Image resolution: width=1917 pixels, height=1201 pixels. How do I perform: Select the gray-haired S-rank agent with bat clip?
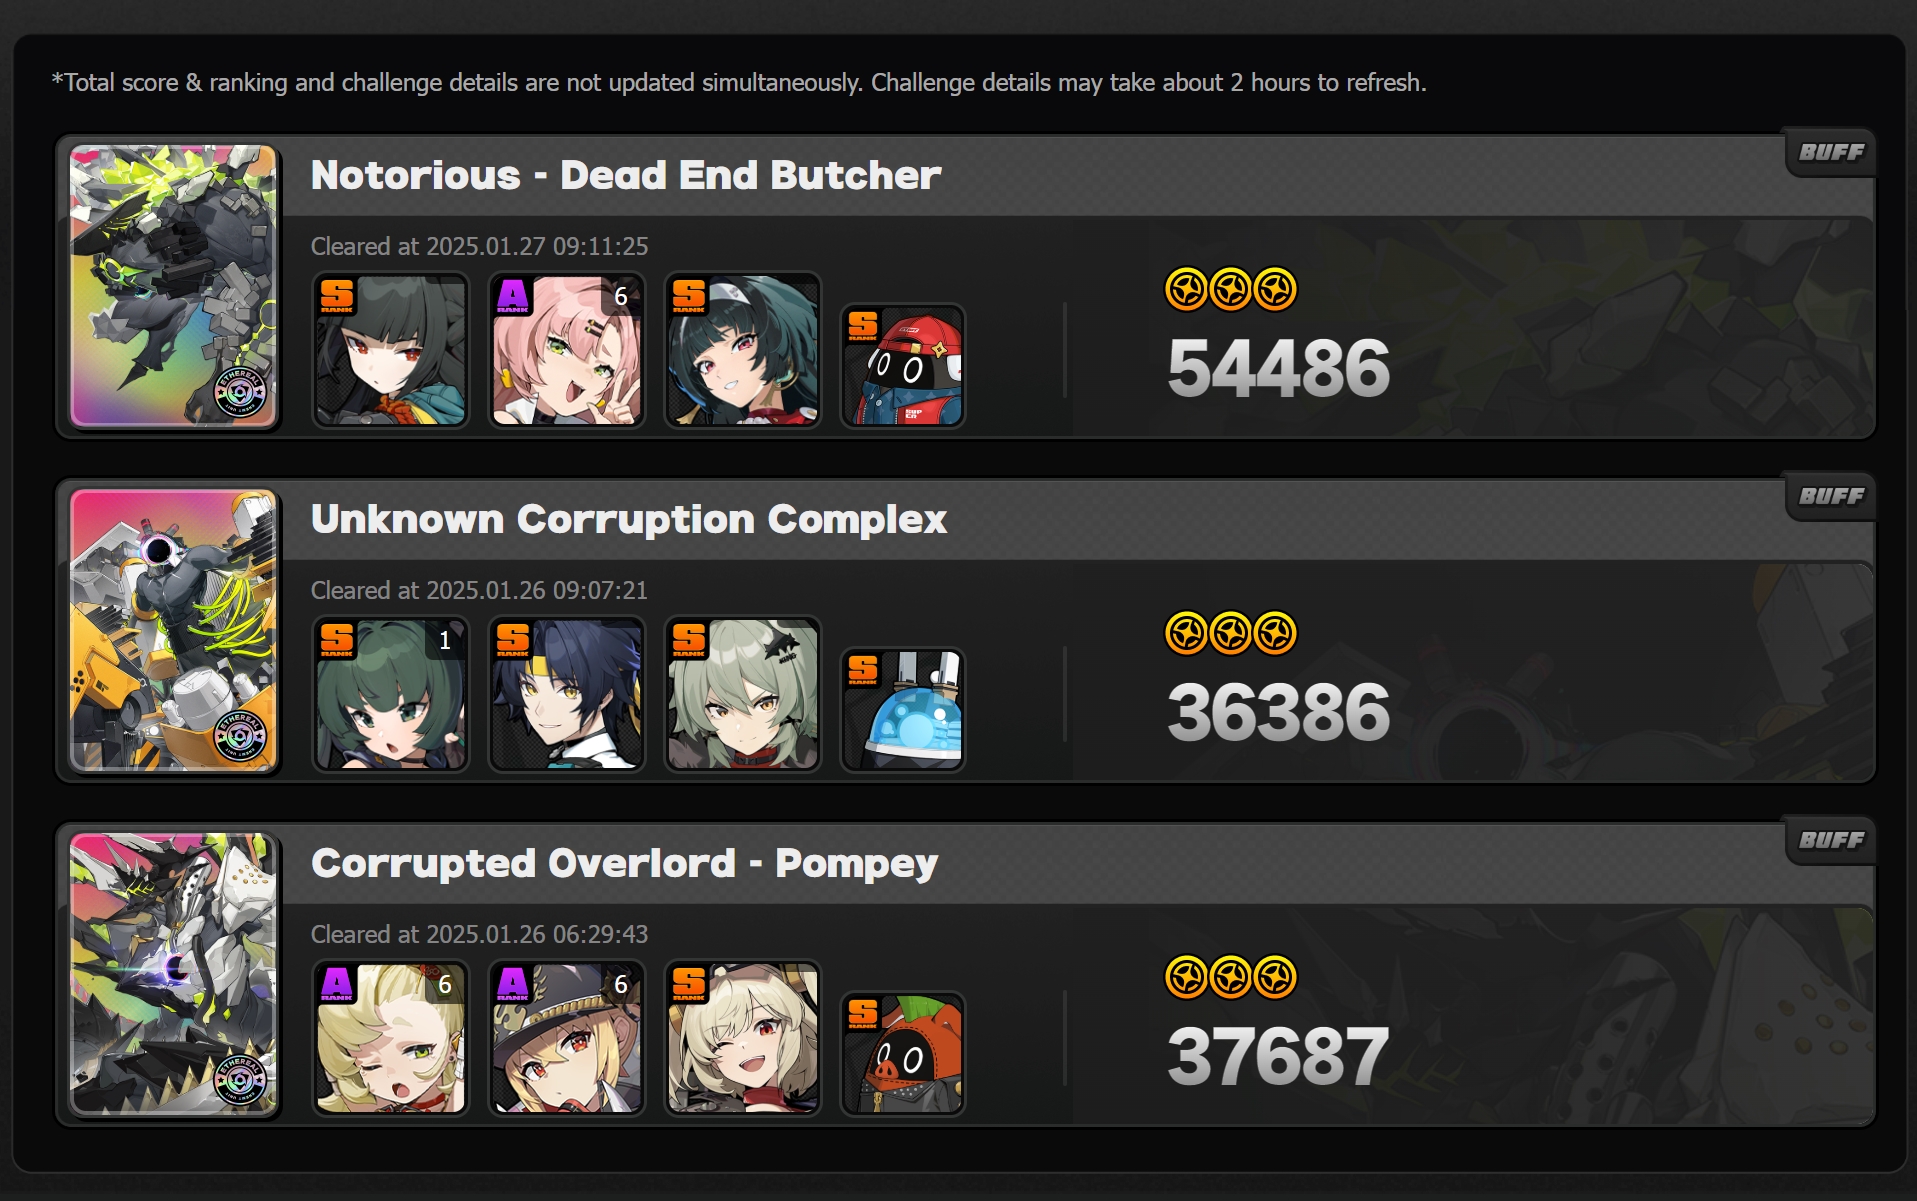coord(743,694)
